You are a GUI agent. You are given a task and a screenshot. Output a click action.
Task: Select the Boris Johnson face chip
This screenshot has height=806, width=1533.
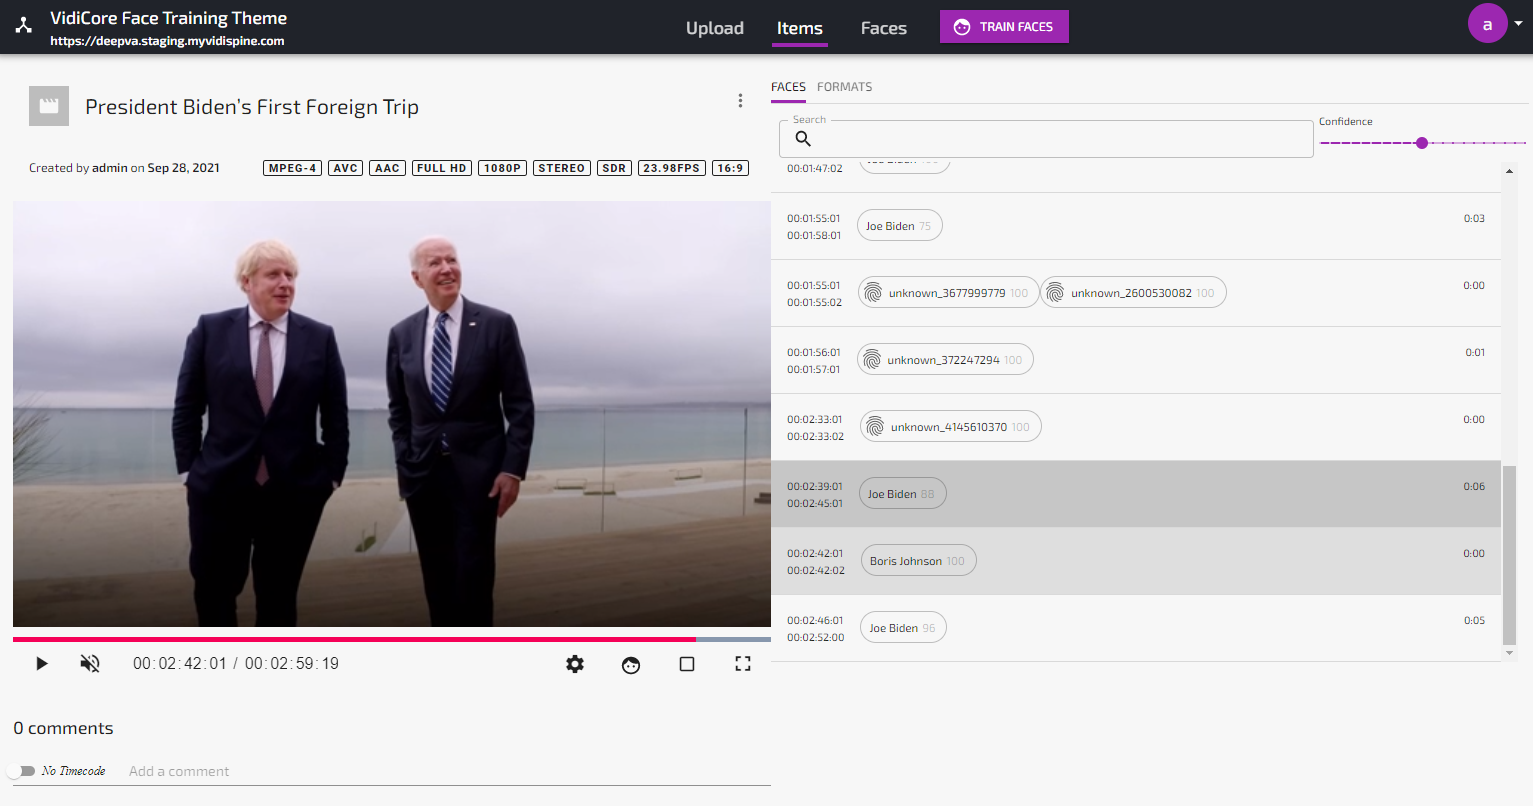pos(917,561)
